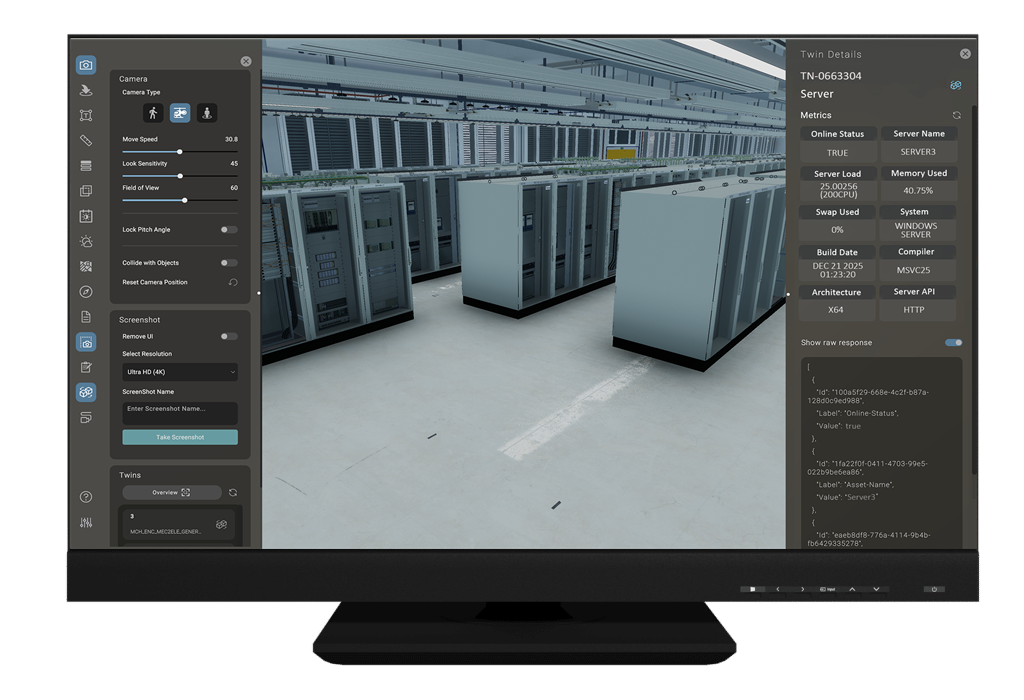Viewport: 1024px width, 700px height.
Task: Enable Lock Pitch Angle toggle
Action: click(x=229, y=230)
